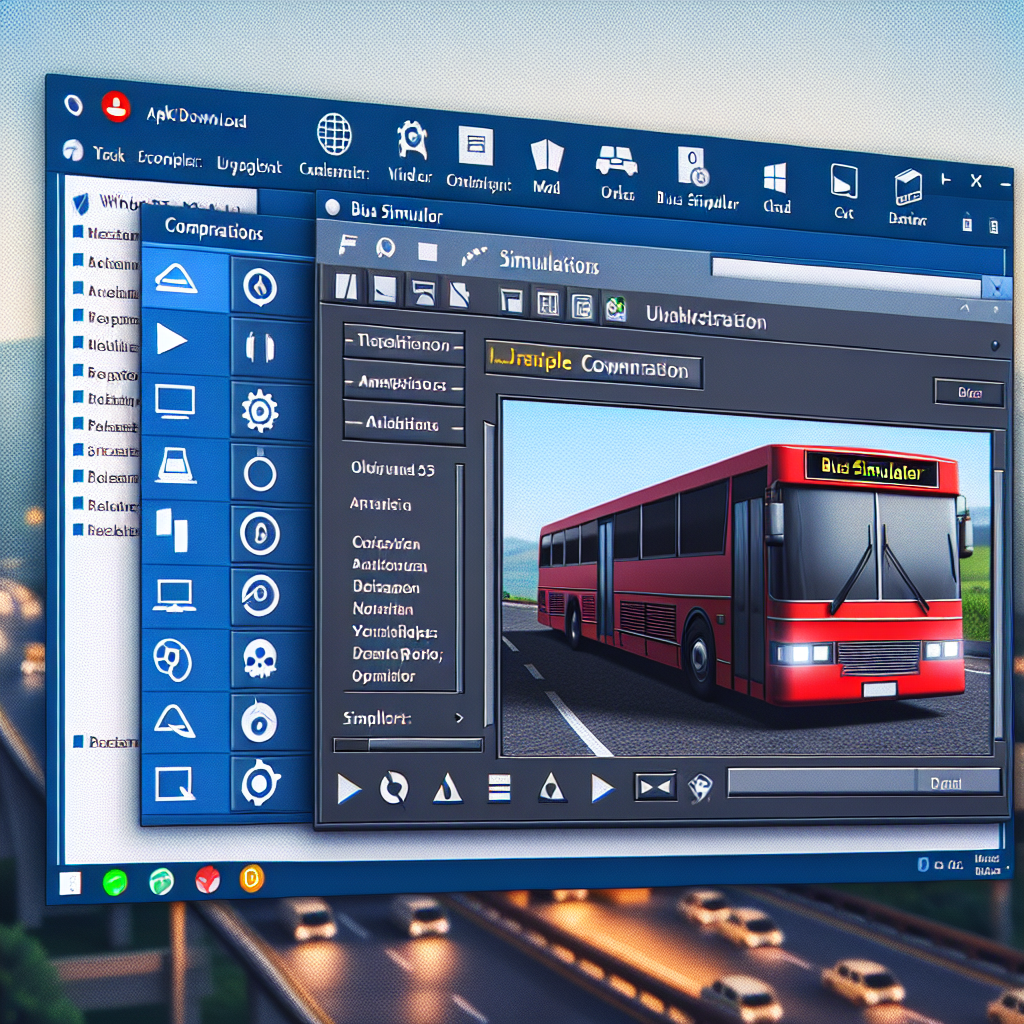Click the gauge icon beside Simulations
This screenshot has height=1024, width=1024.
475,256
